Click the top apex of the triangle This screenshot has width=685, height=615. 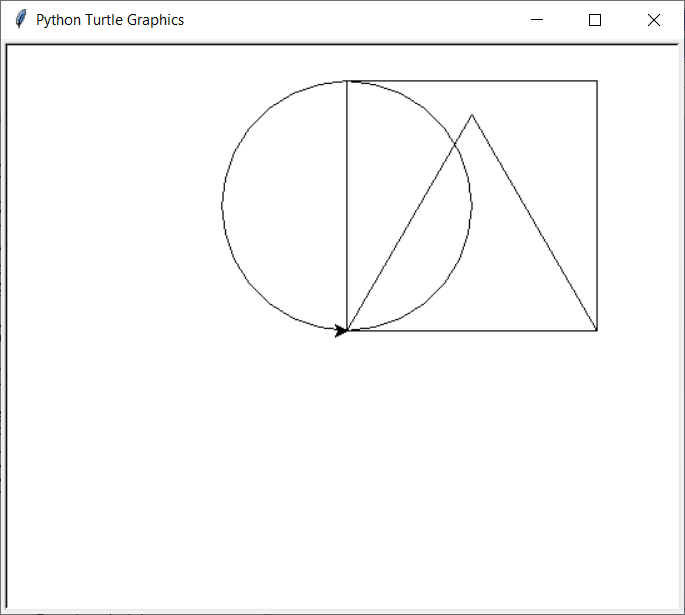472,115
